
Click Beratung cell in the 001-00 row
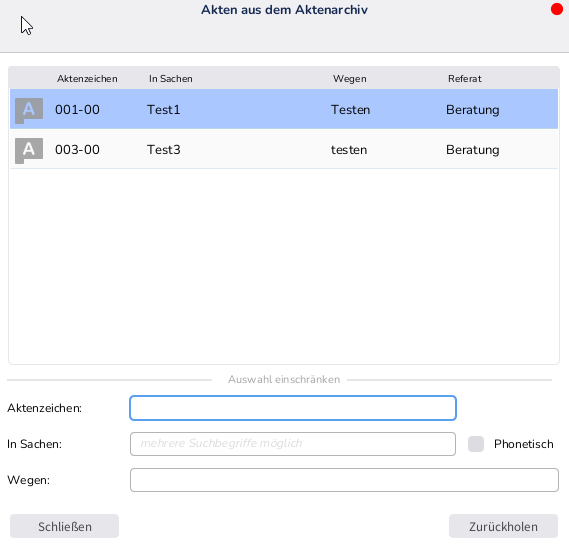tap(472, 110)
